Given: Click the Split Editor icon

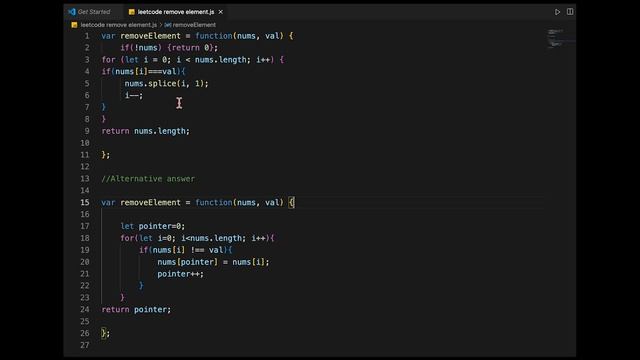Looking at the screenshot, I should (570, 12).
